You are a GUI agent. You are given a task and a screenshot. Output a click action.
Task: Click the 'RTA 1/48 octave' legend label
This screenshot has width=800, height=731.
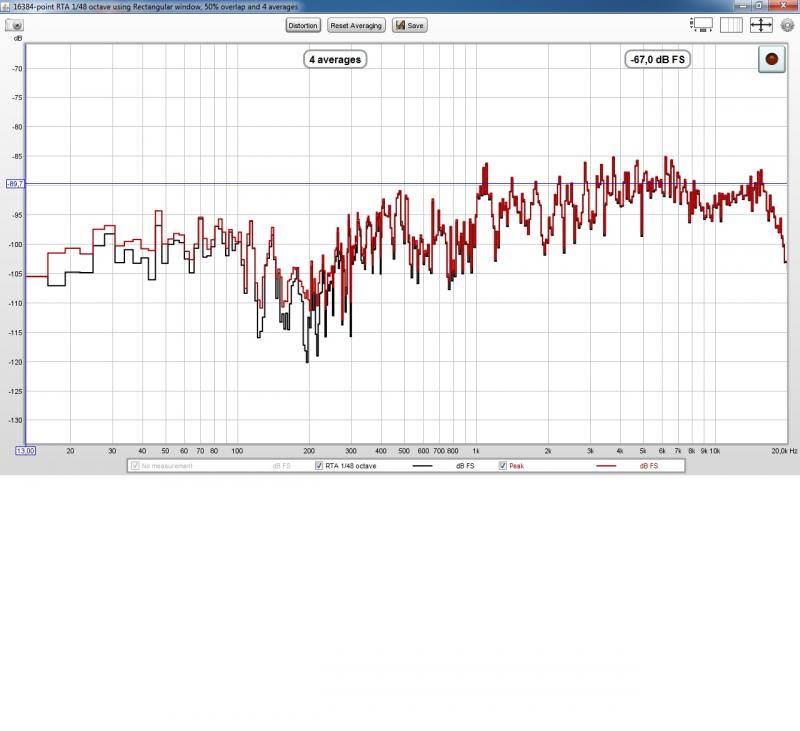pos(351,466)
